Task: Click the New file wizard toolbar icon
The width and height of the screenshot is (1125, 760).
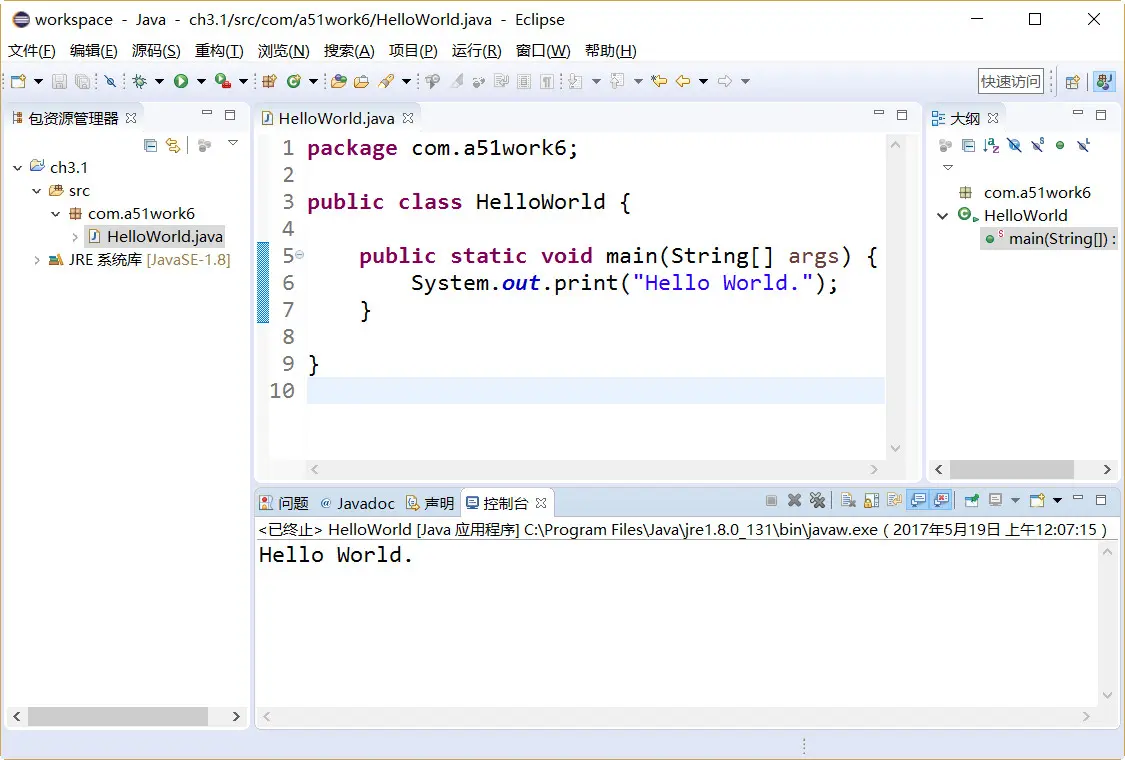Action: pyautogui.click(x=19, y=81)
